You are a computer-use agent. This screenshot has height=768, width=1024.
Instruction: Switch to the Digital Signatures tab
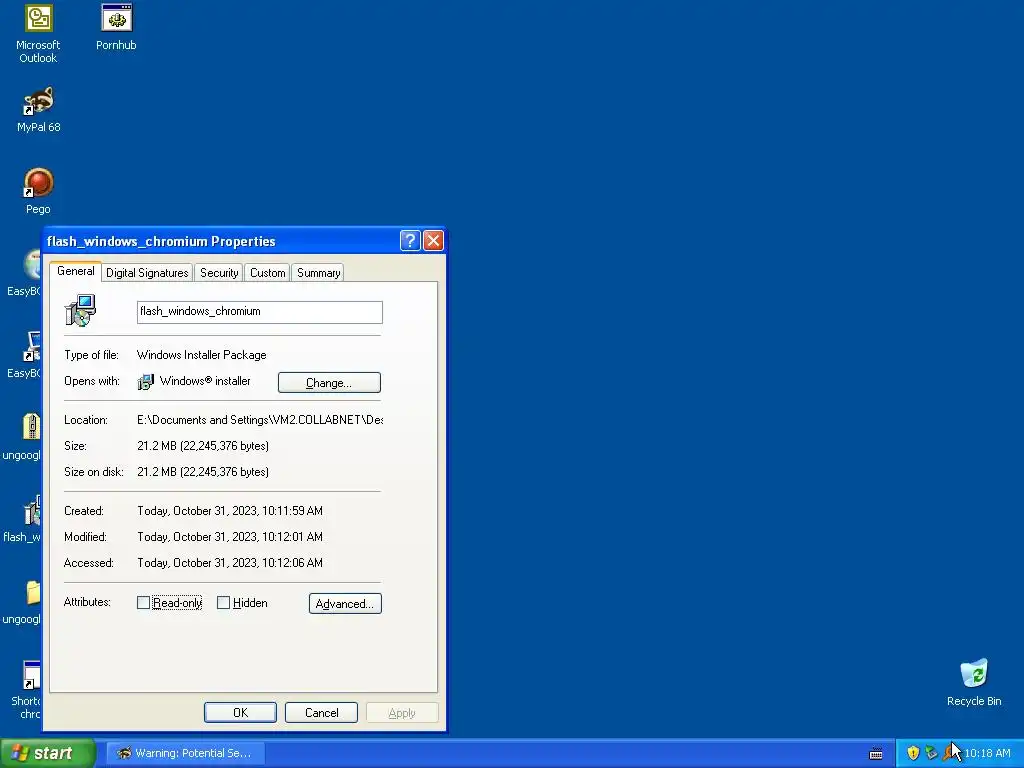[x=147, y=273]
